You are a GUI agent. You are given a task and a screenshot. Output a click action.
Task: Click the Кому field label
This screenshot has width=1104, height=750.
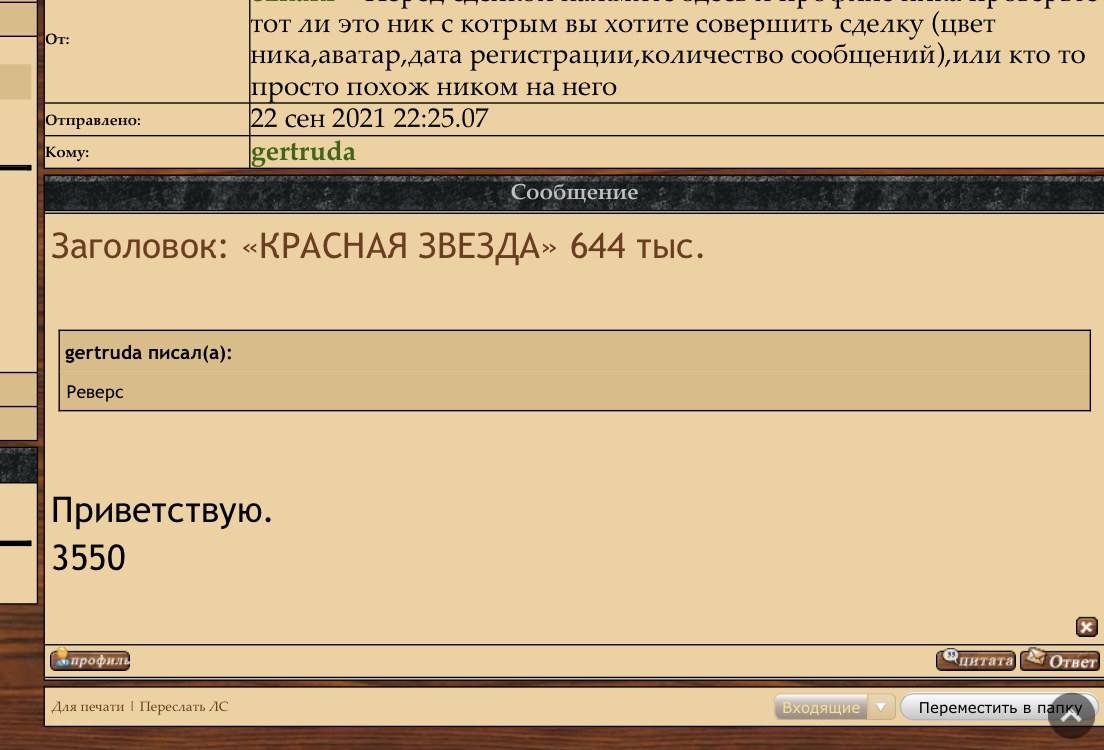(x=67, y=152)
